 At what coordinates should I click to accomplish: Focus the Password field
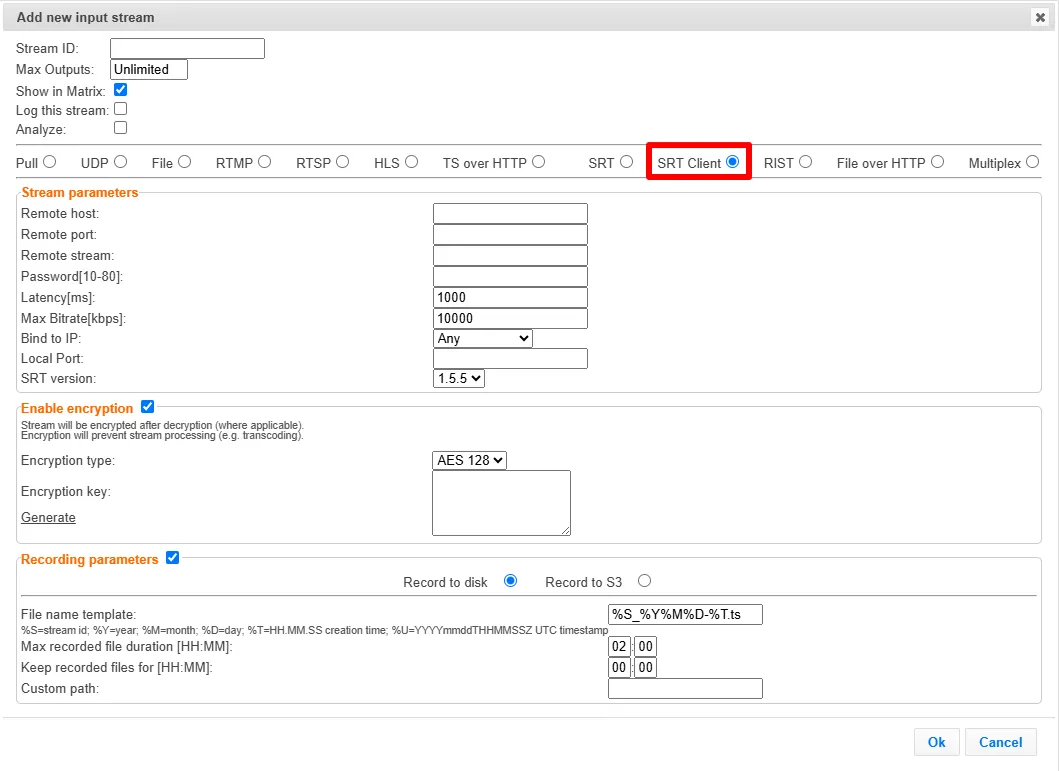pos(511,276)
